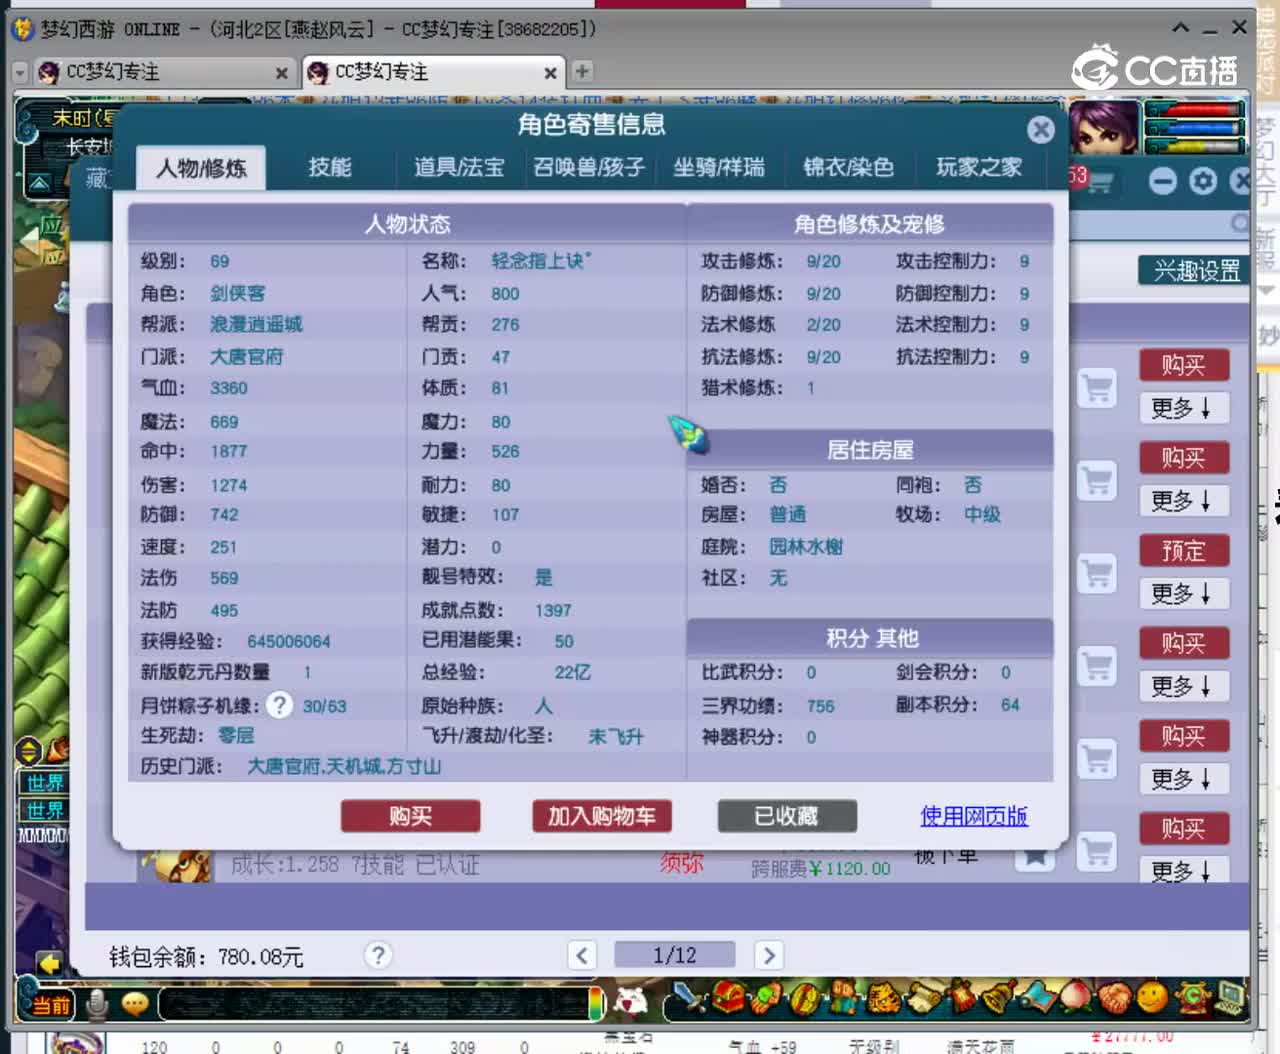Image resolution: width=1280 pixels, height=1054 pixels.
Task: Open the quest scroll icon in the bottom toolbar
Action: click(924, 997)
